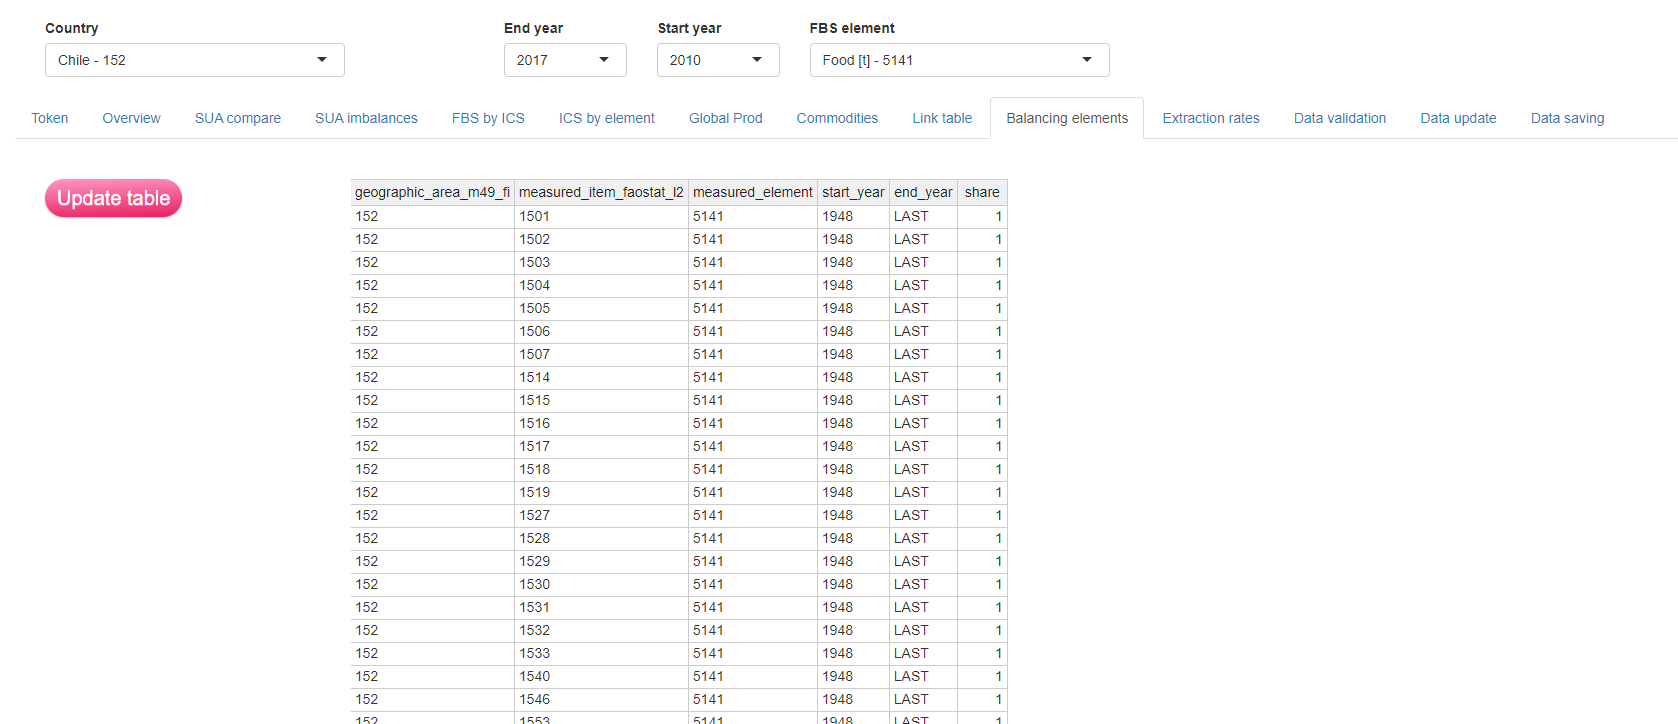Switch to the Data validation tab
Screen dimensions: 1678x724
(x=1339, y=118)
